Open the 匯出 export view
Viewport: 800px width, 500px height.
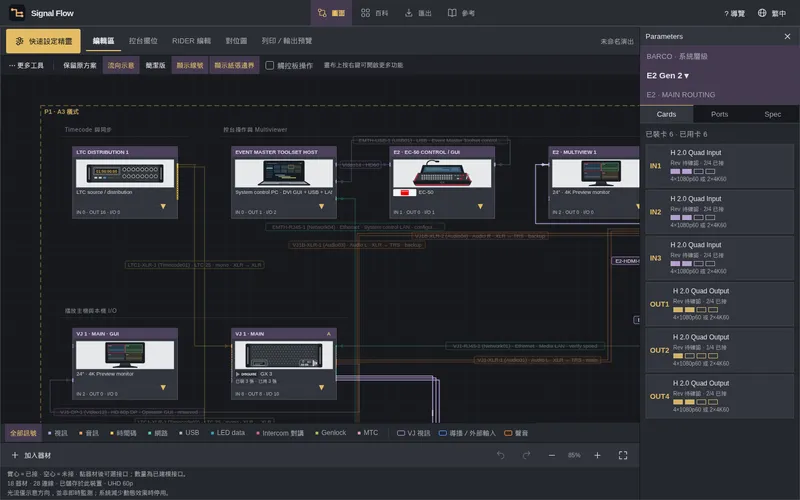pyautogui.click(x=418, y=13)
